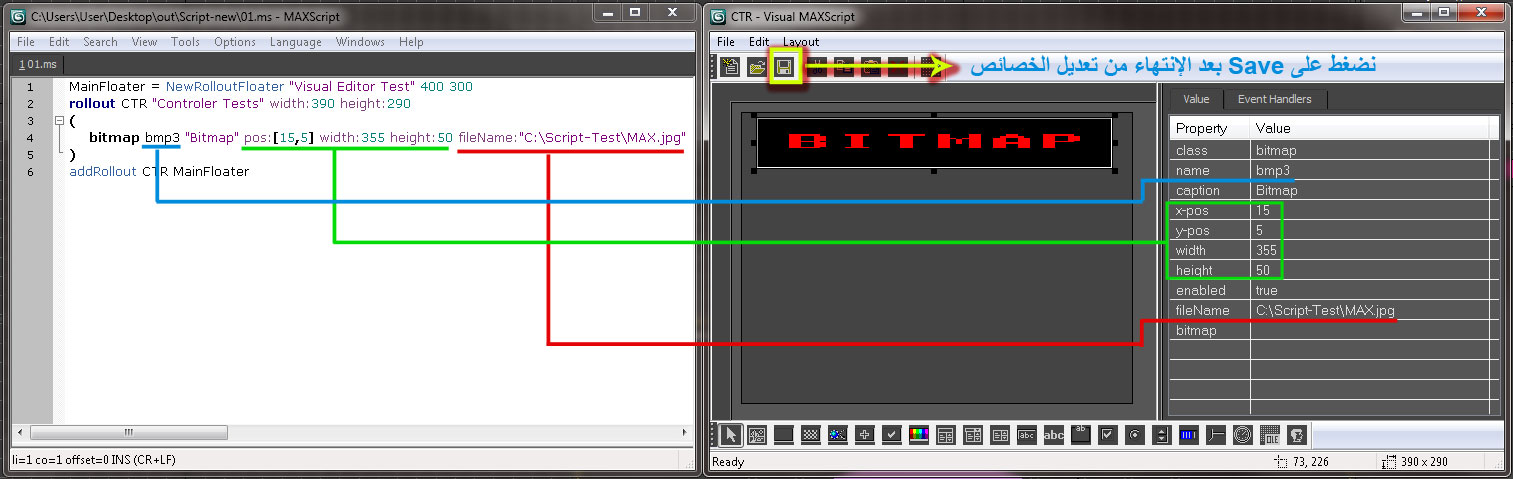Select the Map Button control tool
Viewport: 1513px width, 479px height.
point(811,435)
